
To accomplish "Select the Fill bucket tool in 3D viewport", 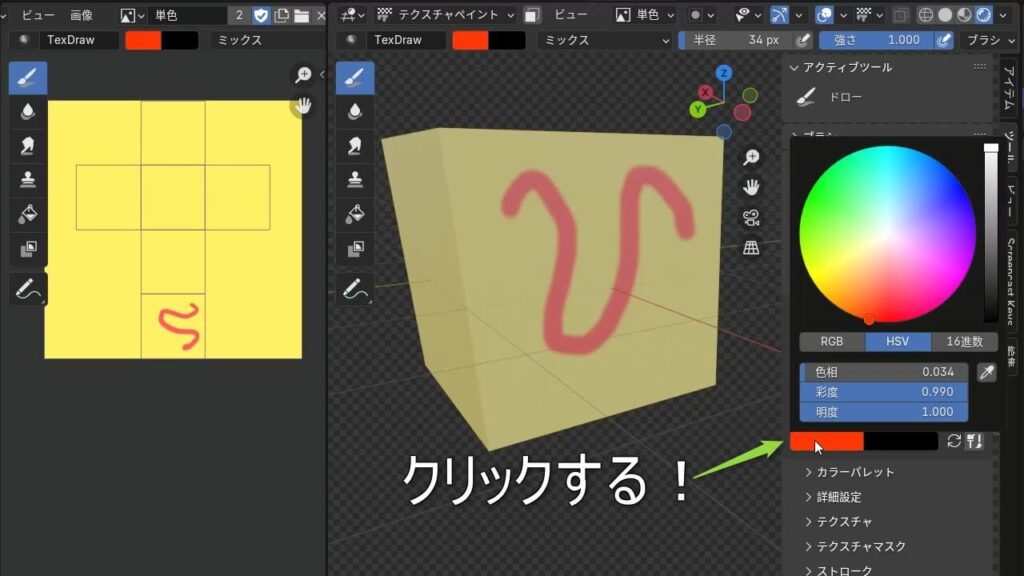I will click(355, 214).
